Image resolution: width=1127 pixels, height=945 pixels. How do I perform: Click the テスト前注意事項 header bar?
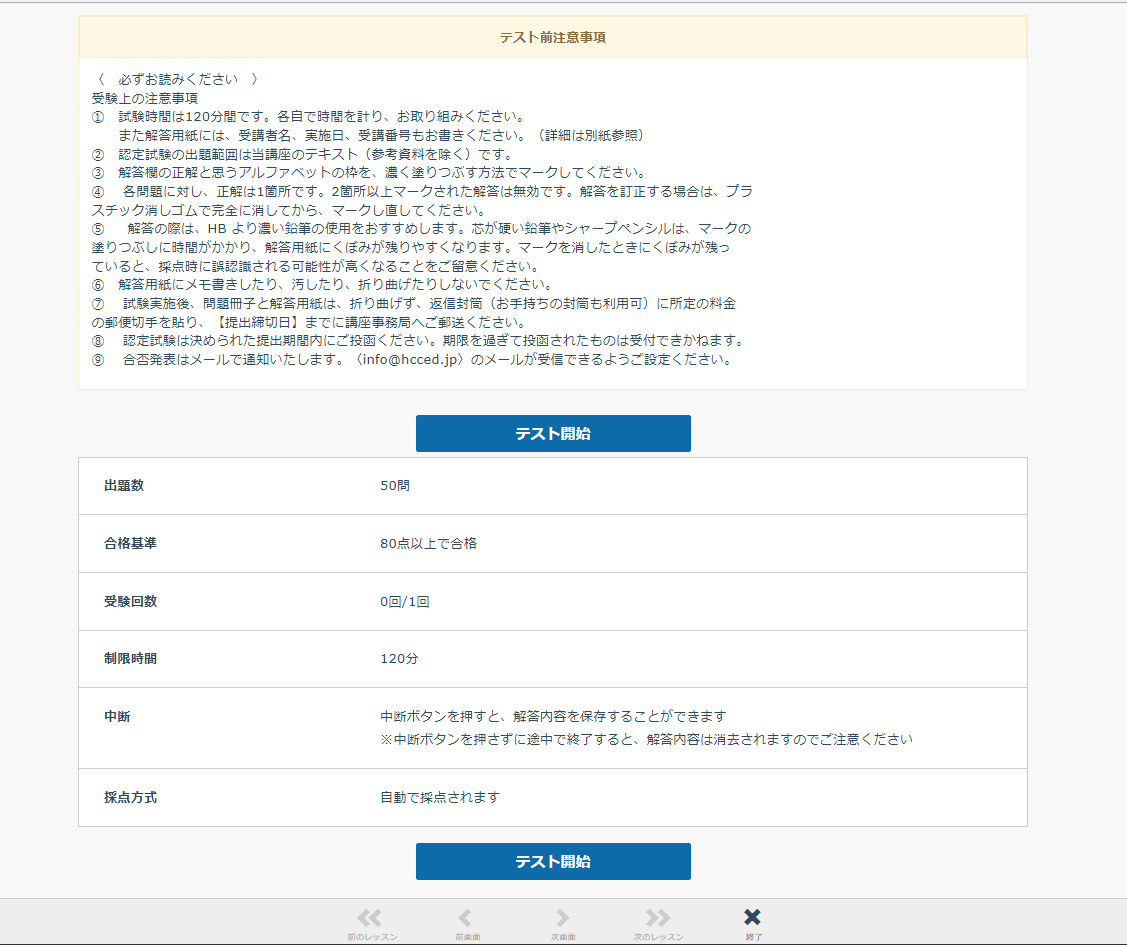pos(552,38)
